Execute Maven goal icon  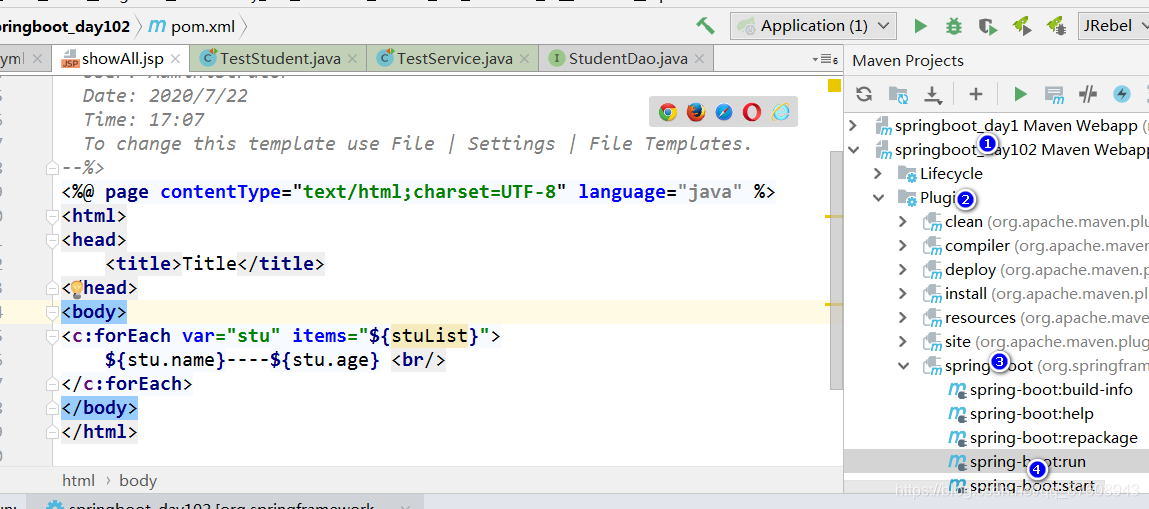click(x=1054, y=94)
